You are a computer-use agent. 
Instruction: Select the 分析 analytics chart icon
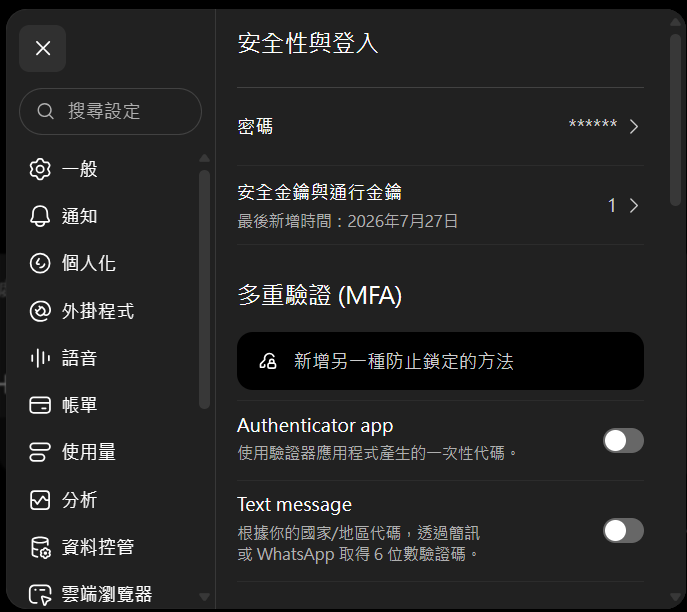click(40, 500)
